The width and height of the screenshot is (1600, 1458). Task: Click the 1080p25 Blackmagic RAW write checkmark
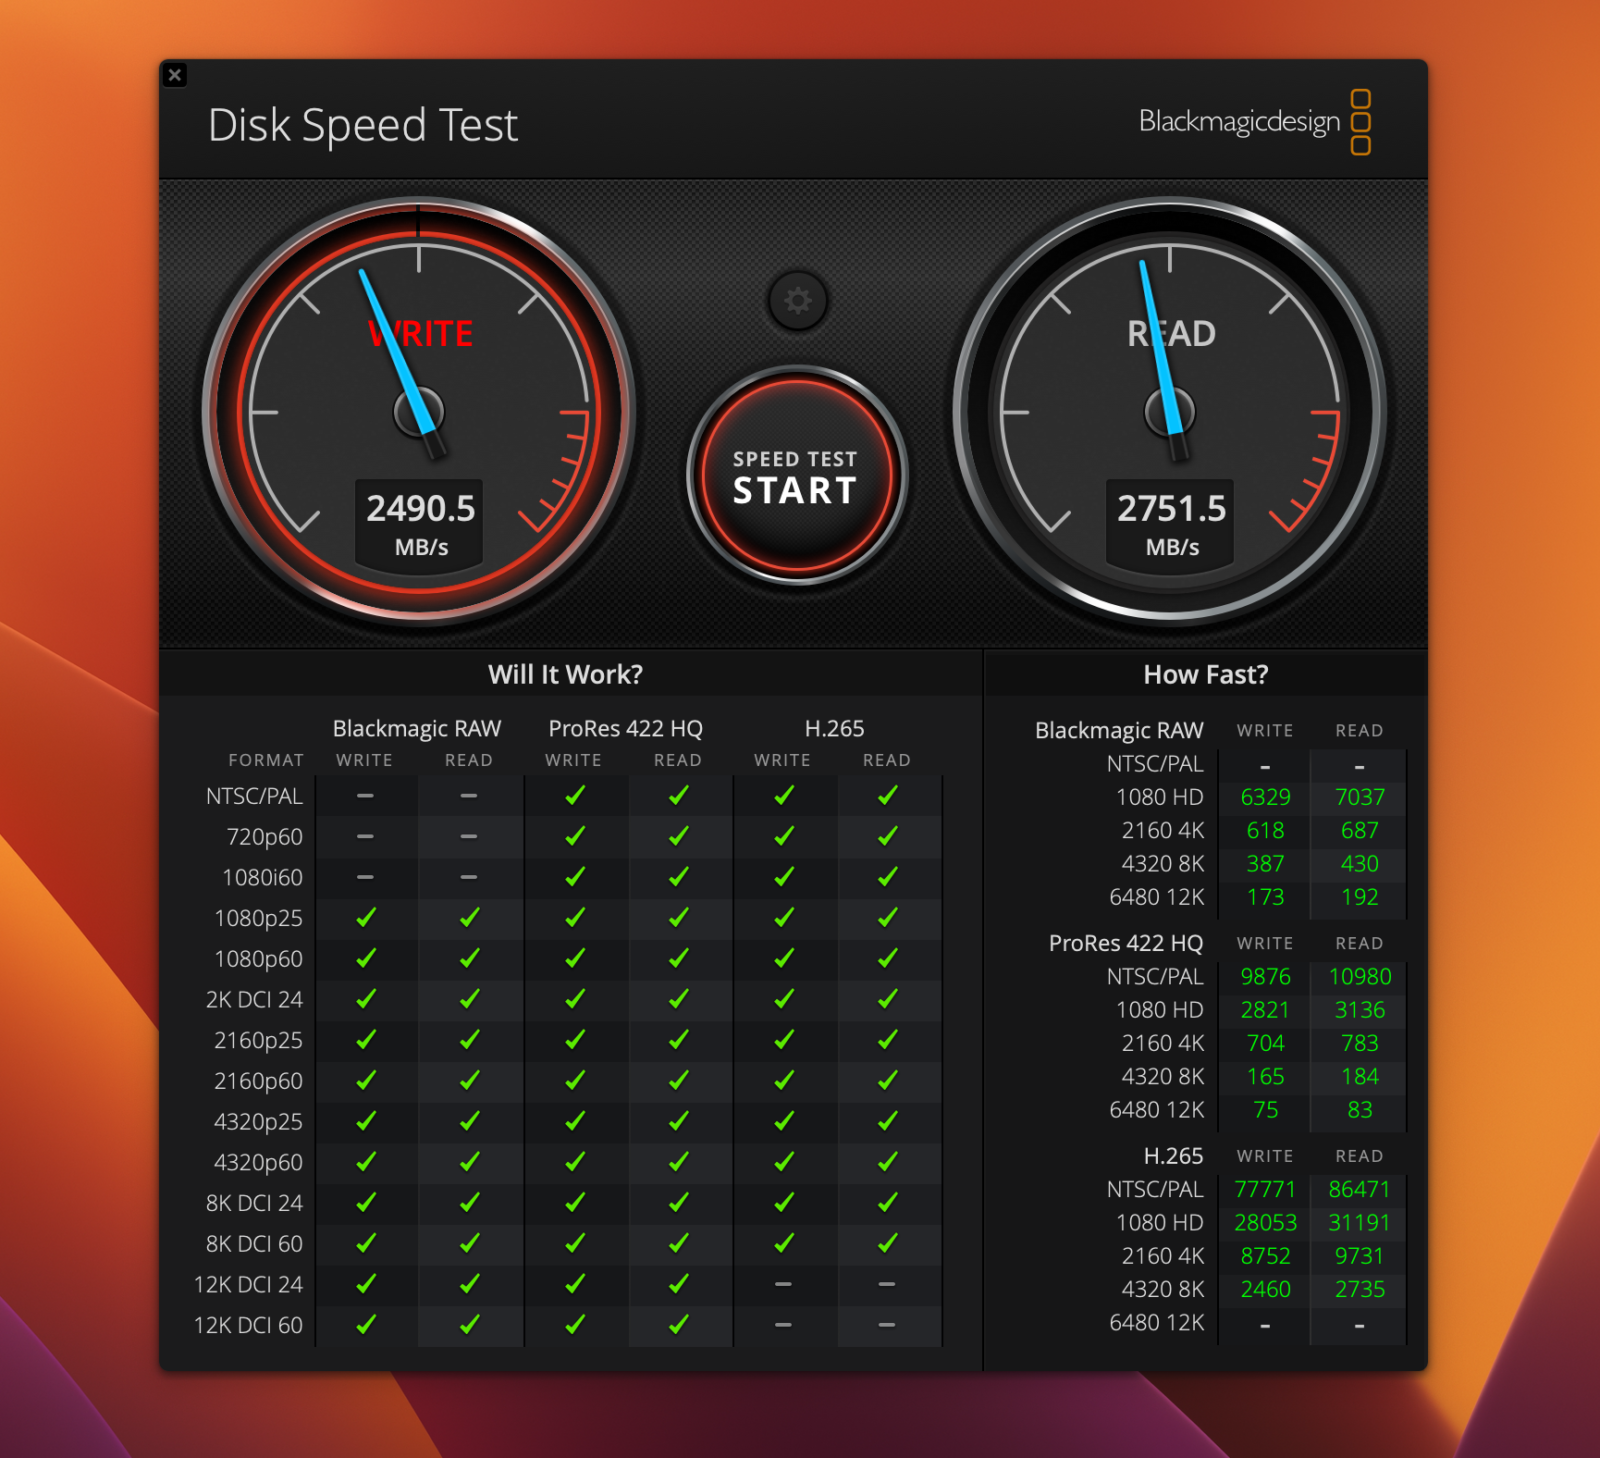366,918
